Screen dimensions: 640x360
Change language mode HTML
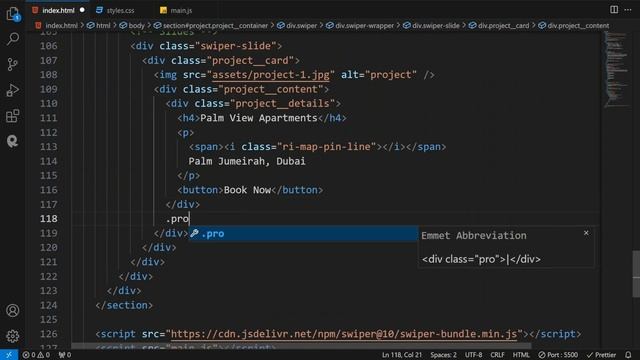(521, 355)
